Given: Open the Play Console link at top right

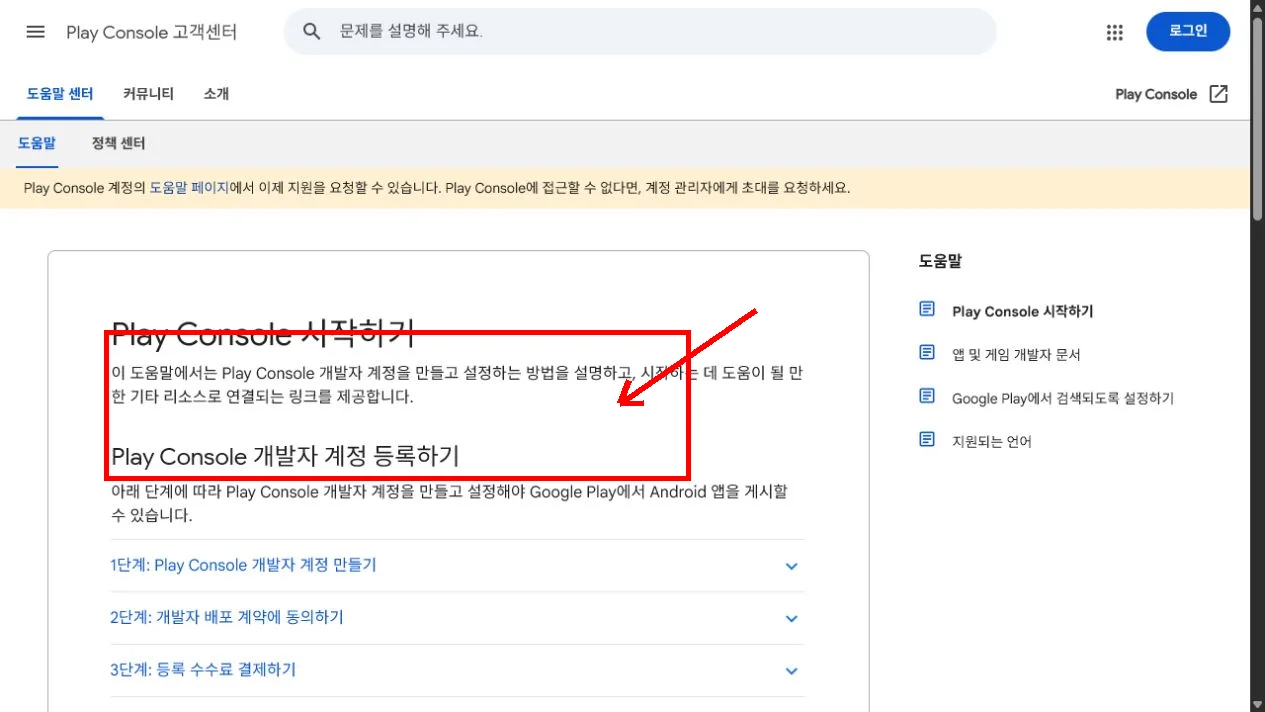Looking at the screenshot, I should click(x=1156, y=94).
